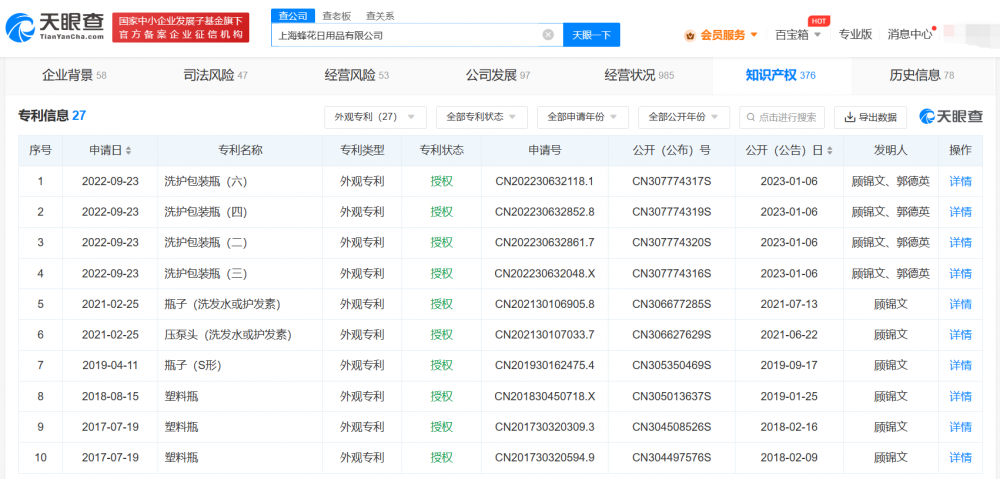Switch to the 企业背景 tab
Image resolution: width=1000 pixels, height=479 pixels.
74,76
